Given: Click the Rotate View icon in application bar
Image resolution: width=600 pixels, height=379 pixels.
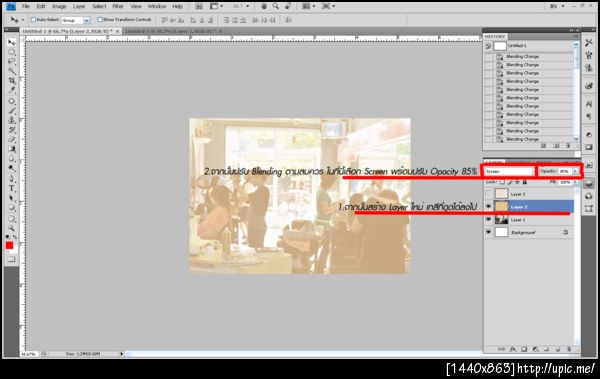Looking at the screenshot, I should (x=288, y=7).
